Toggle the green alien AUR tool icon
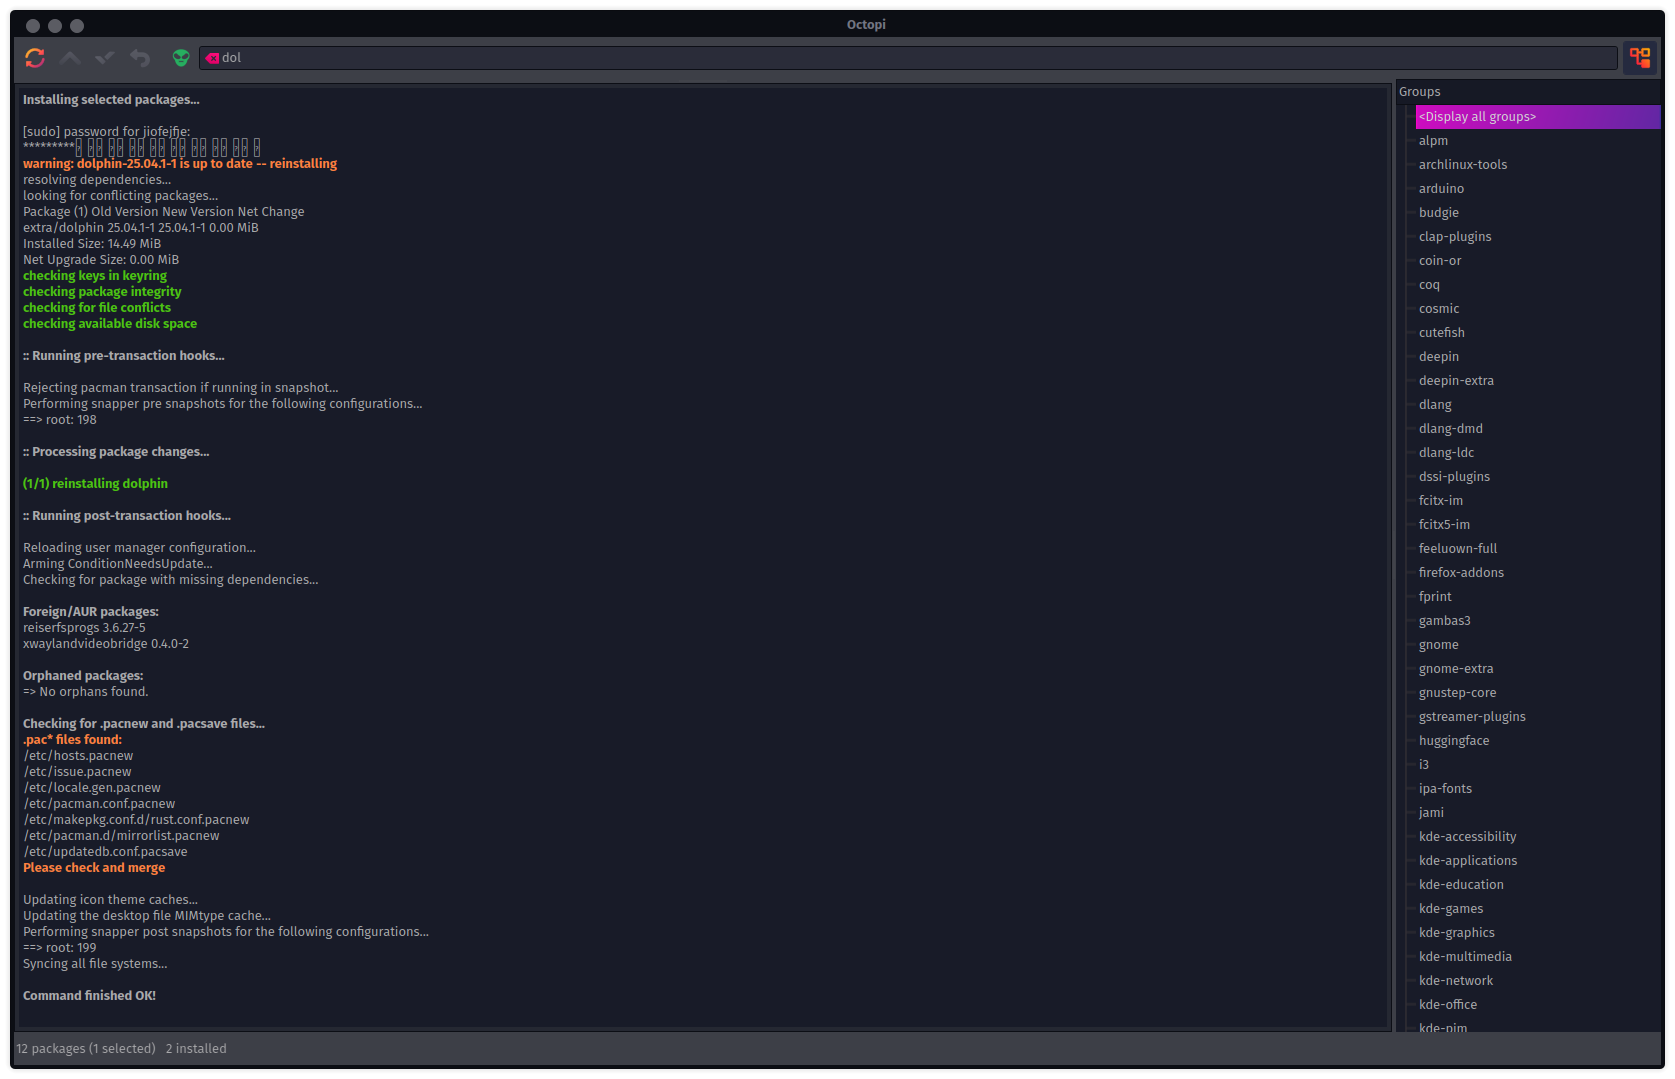 click(x=181, y=58)
